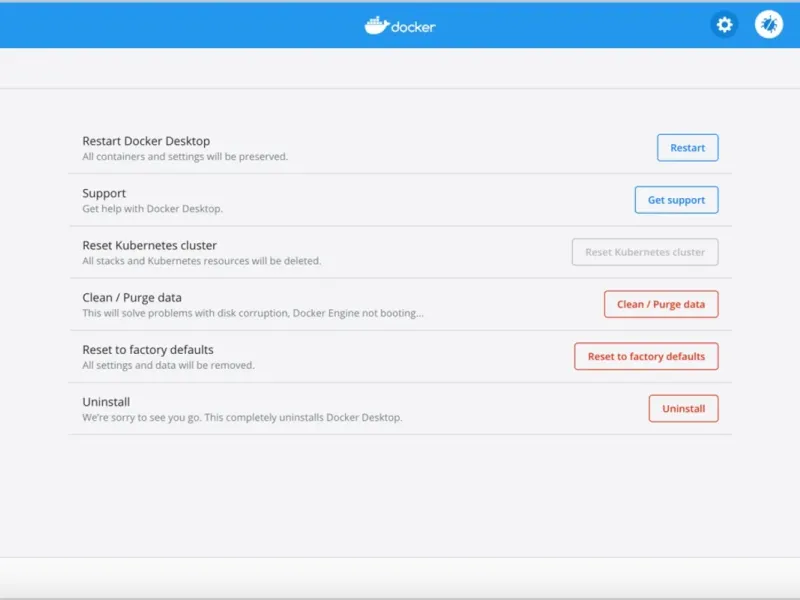
Task: Click the Reset Kubernetes cluster button
Action: 645,252
